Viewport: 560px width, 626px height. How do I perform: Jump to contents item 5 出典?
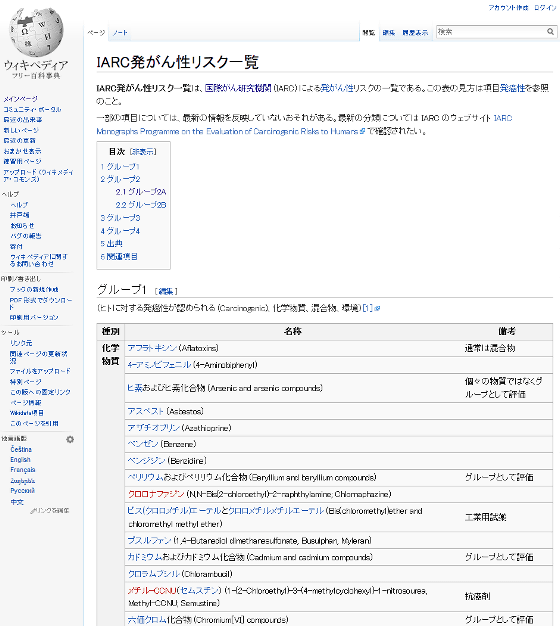[111, 244]
